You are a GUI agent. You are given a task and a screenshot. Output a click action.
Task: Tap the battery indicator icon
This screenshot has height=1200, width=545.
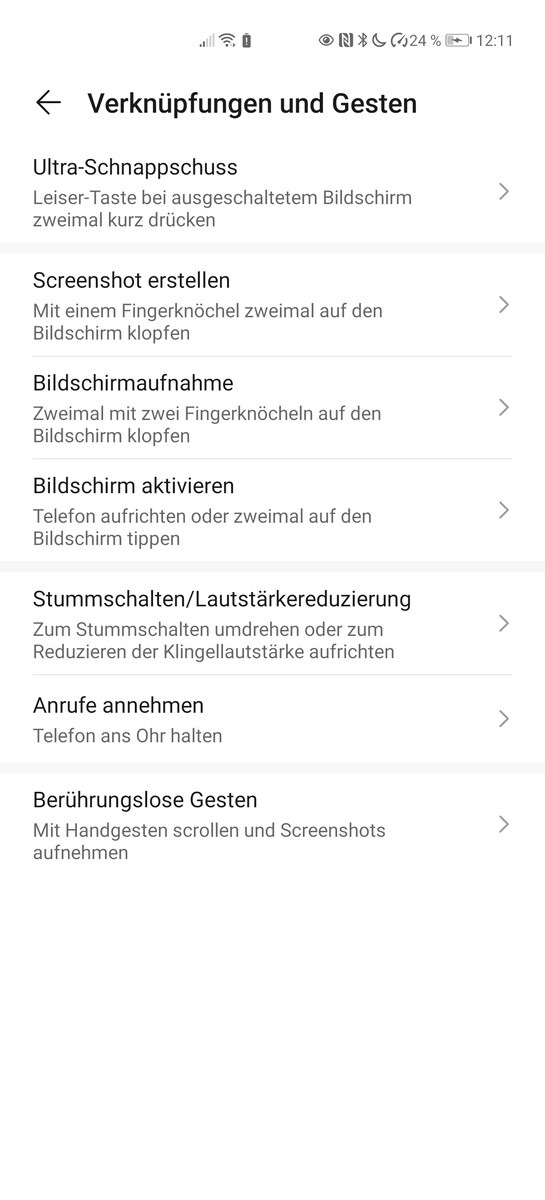pyautogui.click(x=459, y=40)
